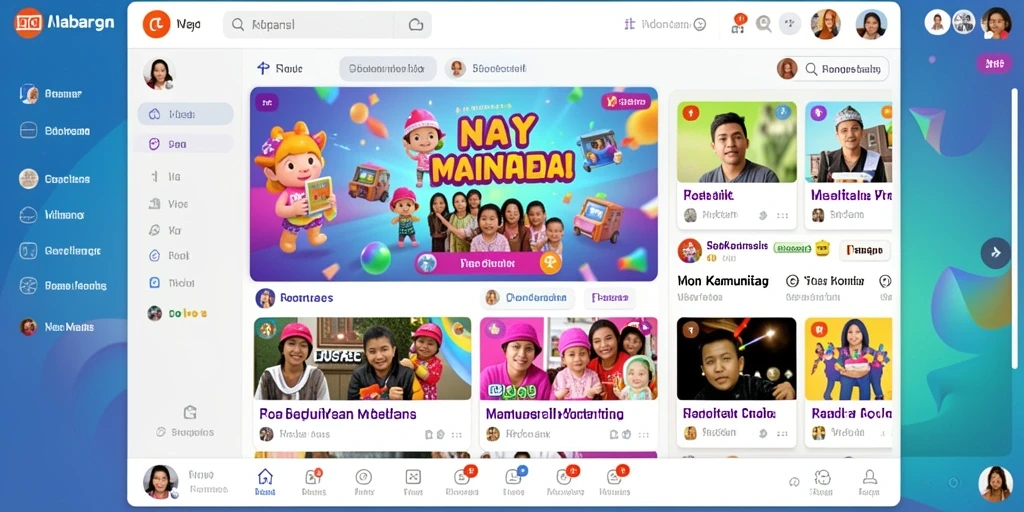
Task: Click the avatar in the bottom-right corner of the screen
Action: tap(995, 483)
